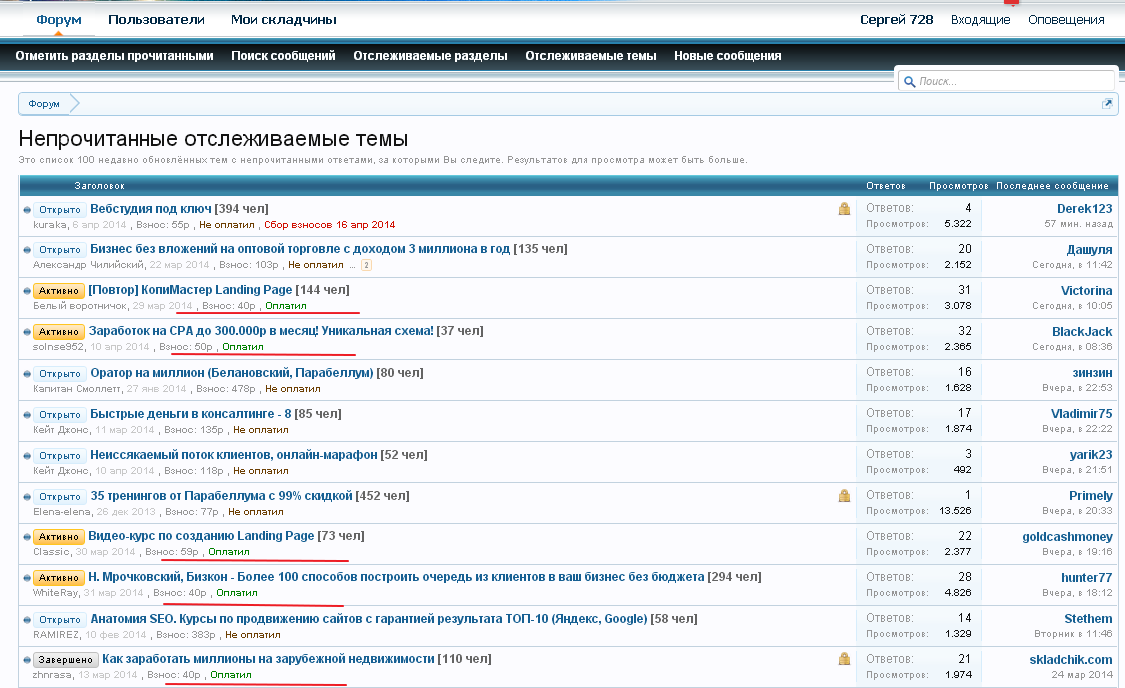Open user BlackJack profile
The image size is (1125, 688).
(1082, 331)
